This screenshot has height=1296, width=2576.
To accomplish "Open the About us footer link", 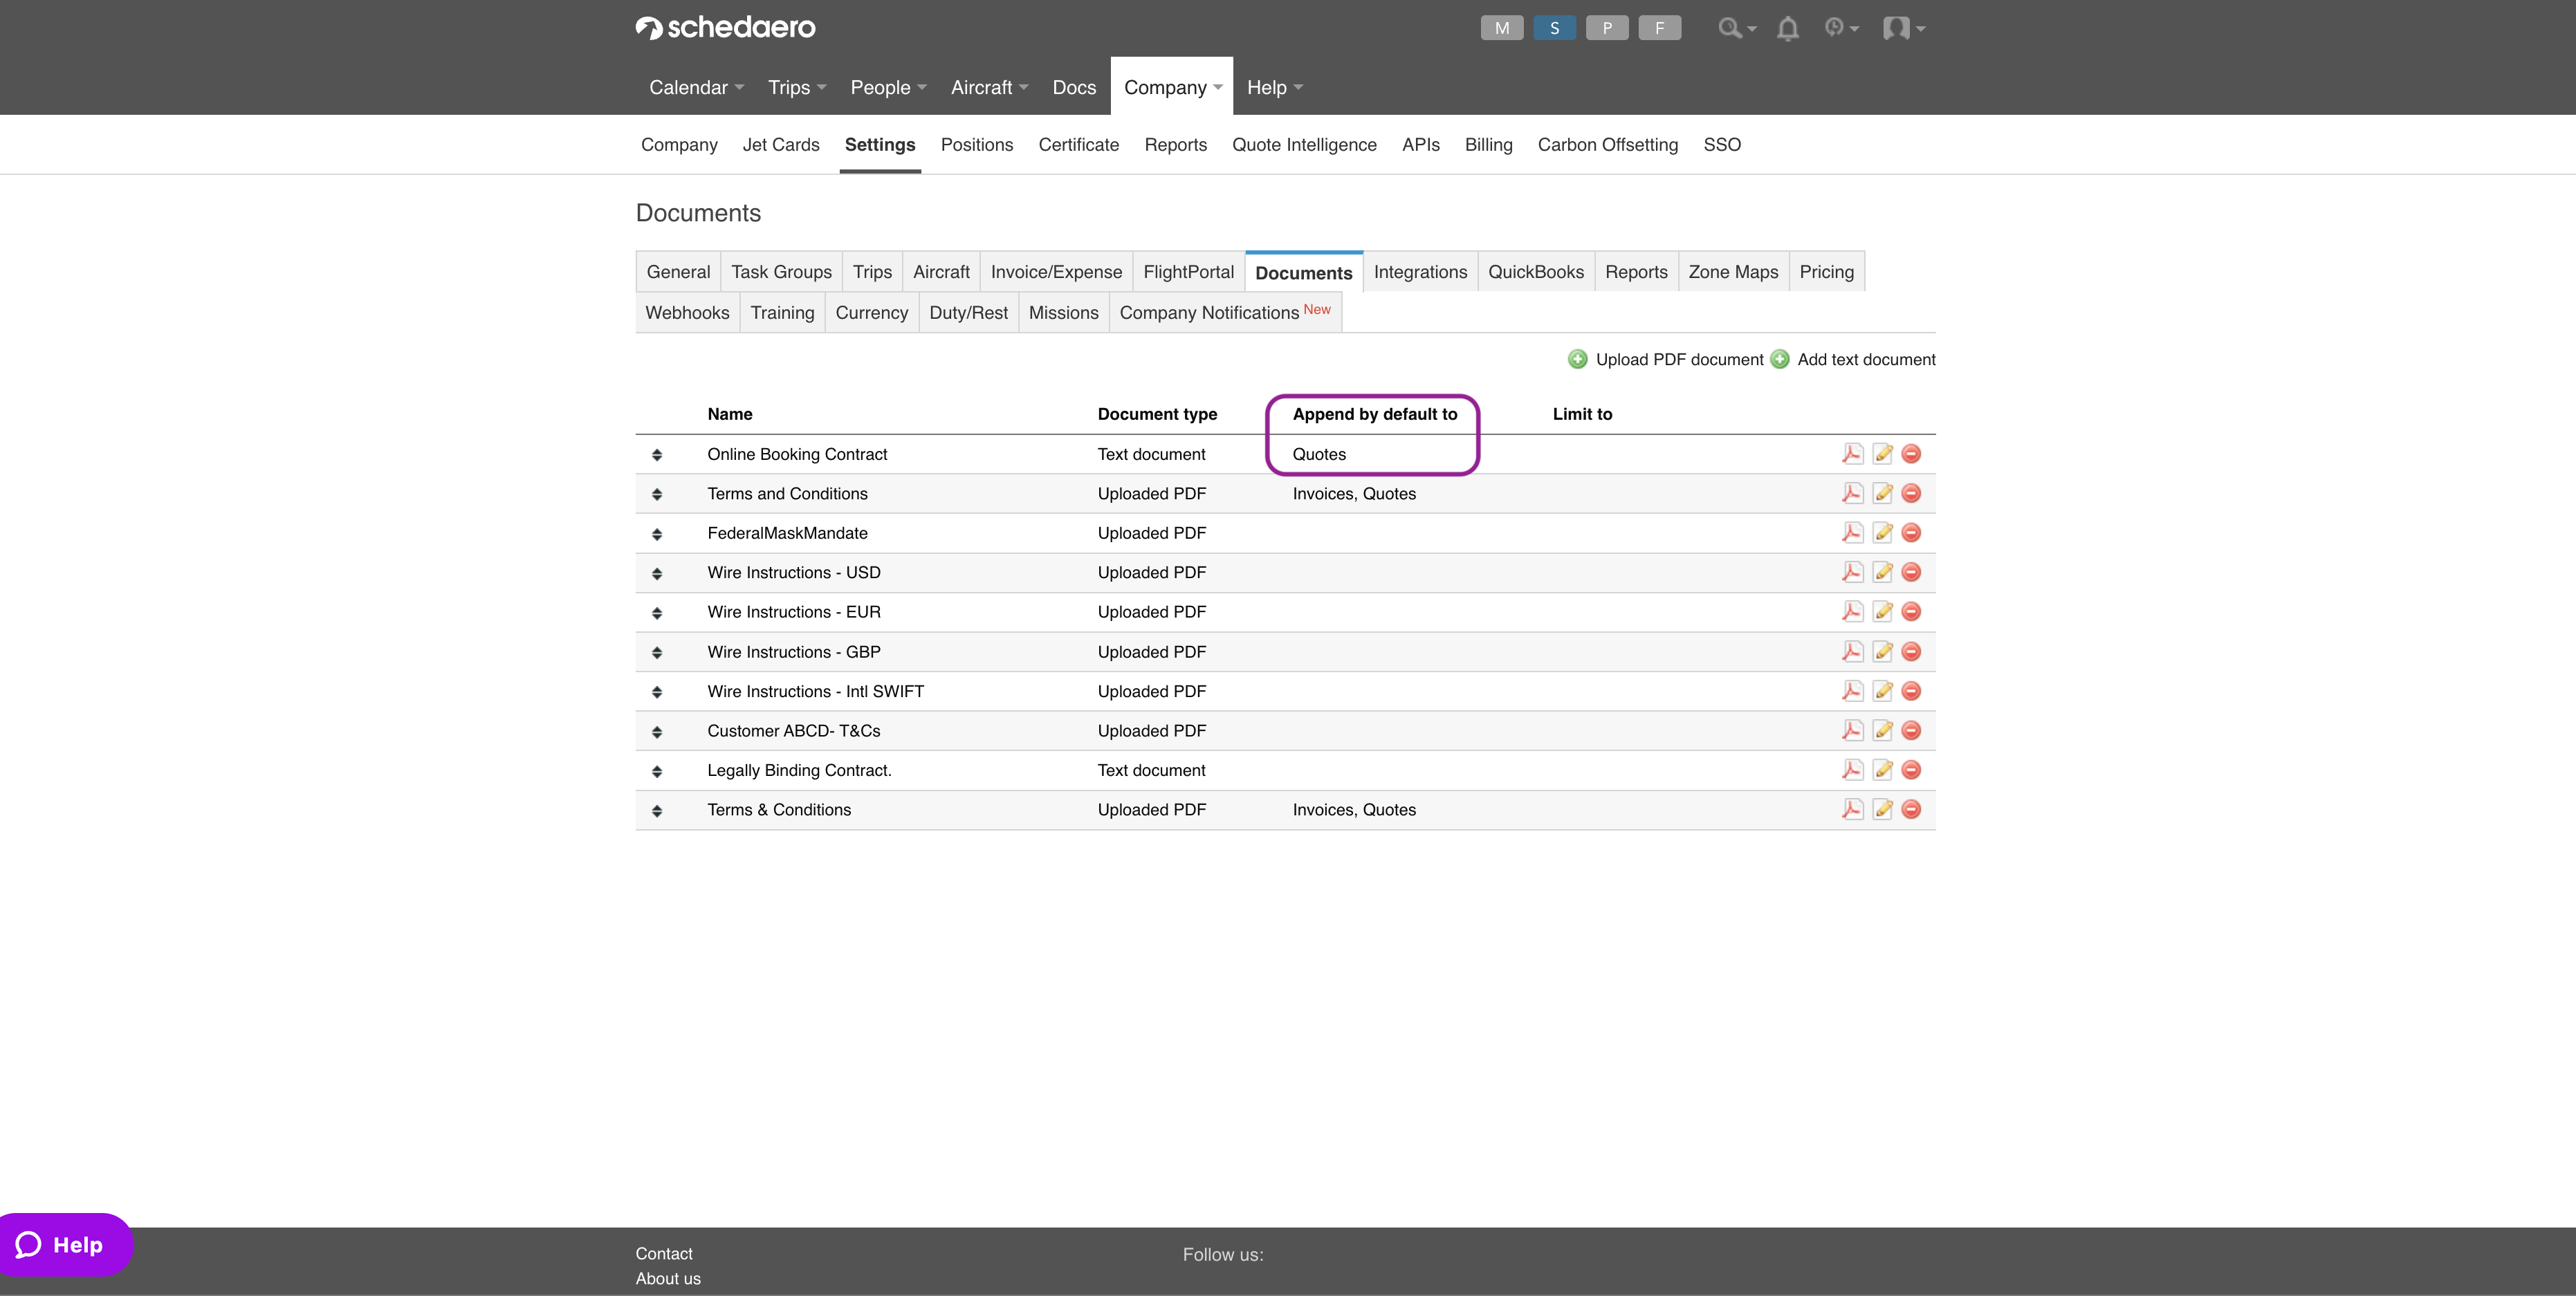I will tap(668, 1278).
